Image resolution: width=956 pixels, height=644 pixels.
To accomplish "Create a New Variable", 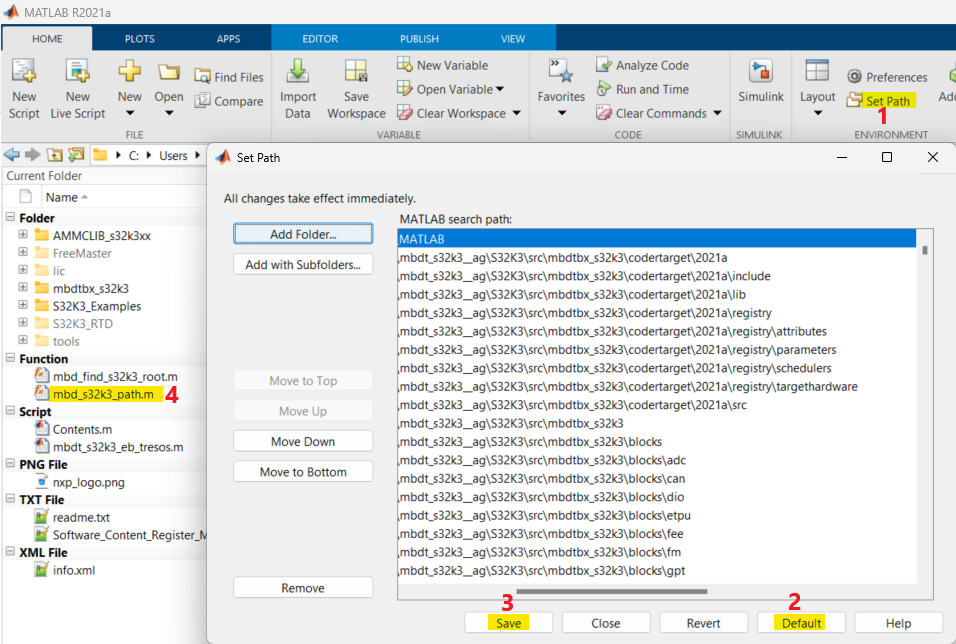I will click(443, 65).
